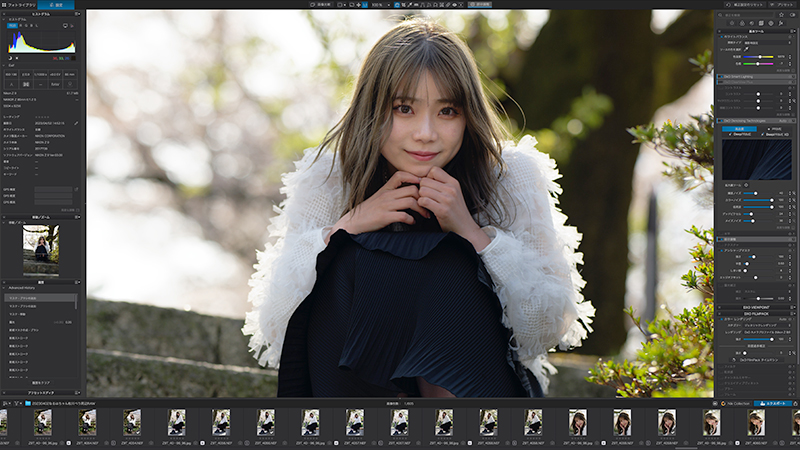
Task: Select the preview thumbnail in navigator panel
Action: pos(41,249)
